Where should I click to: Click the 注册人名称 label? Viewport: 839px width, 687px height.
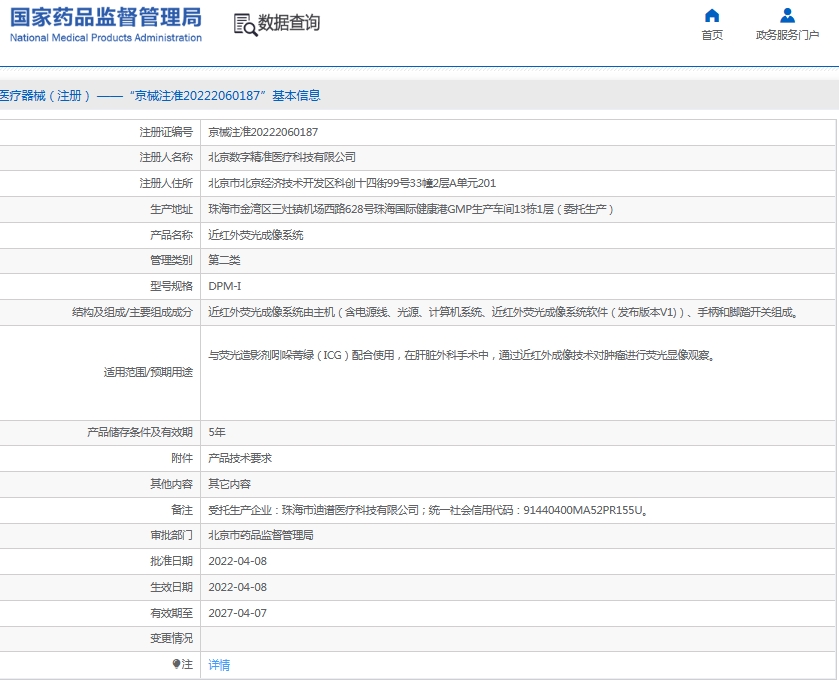[x=166, y=157]
